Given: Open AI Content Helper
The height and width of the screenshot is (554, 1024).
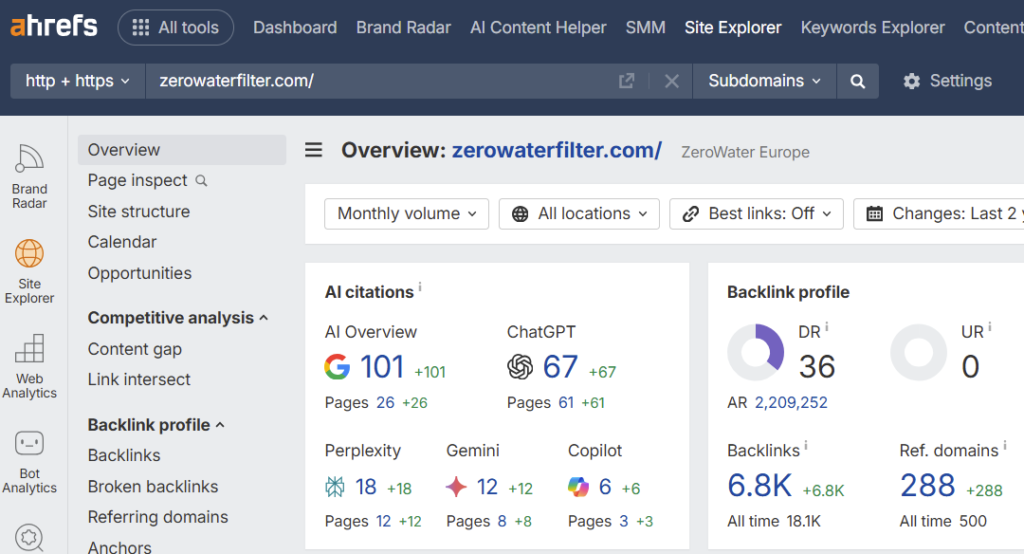Looking at the screenshot, I should click(x=538, y=27).
